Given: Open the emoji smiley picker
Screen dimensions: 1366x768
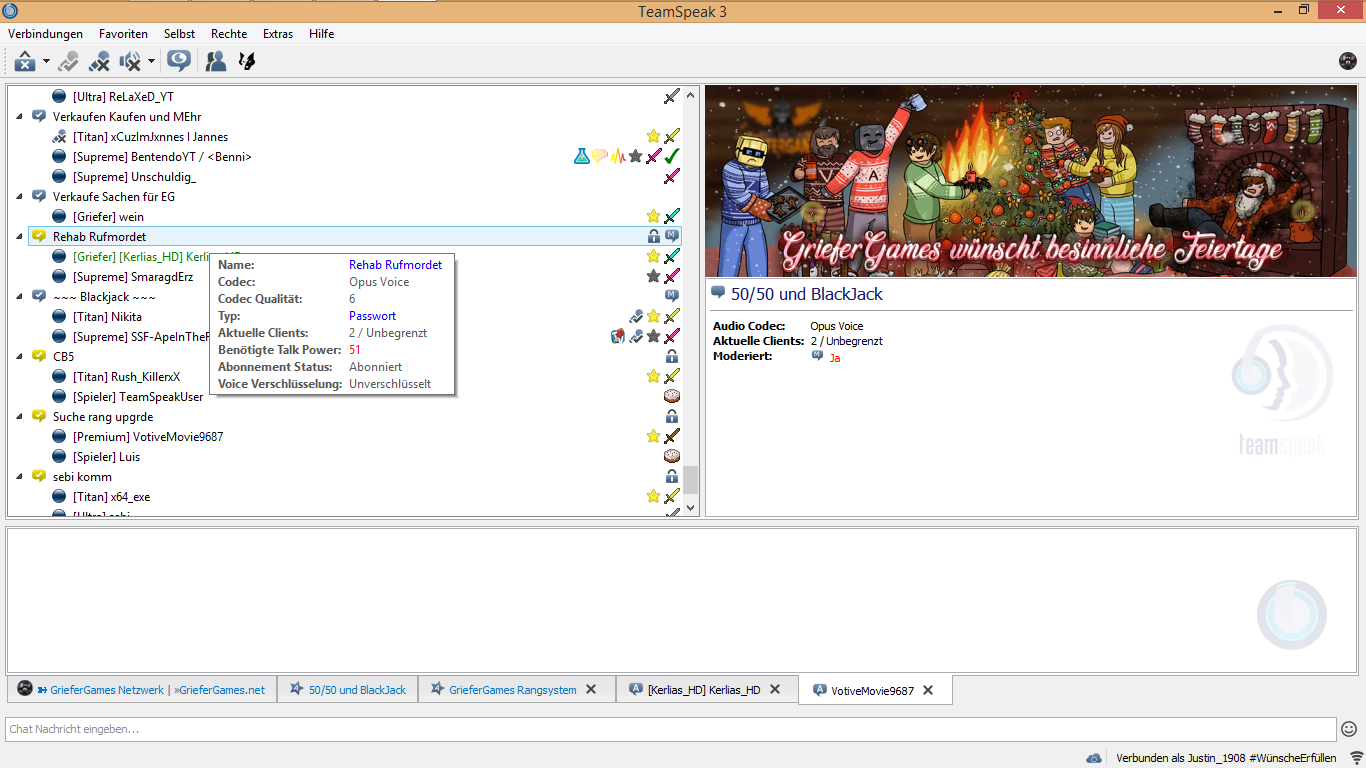Looking at the screenshot, I should coord(1349,729).
